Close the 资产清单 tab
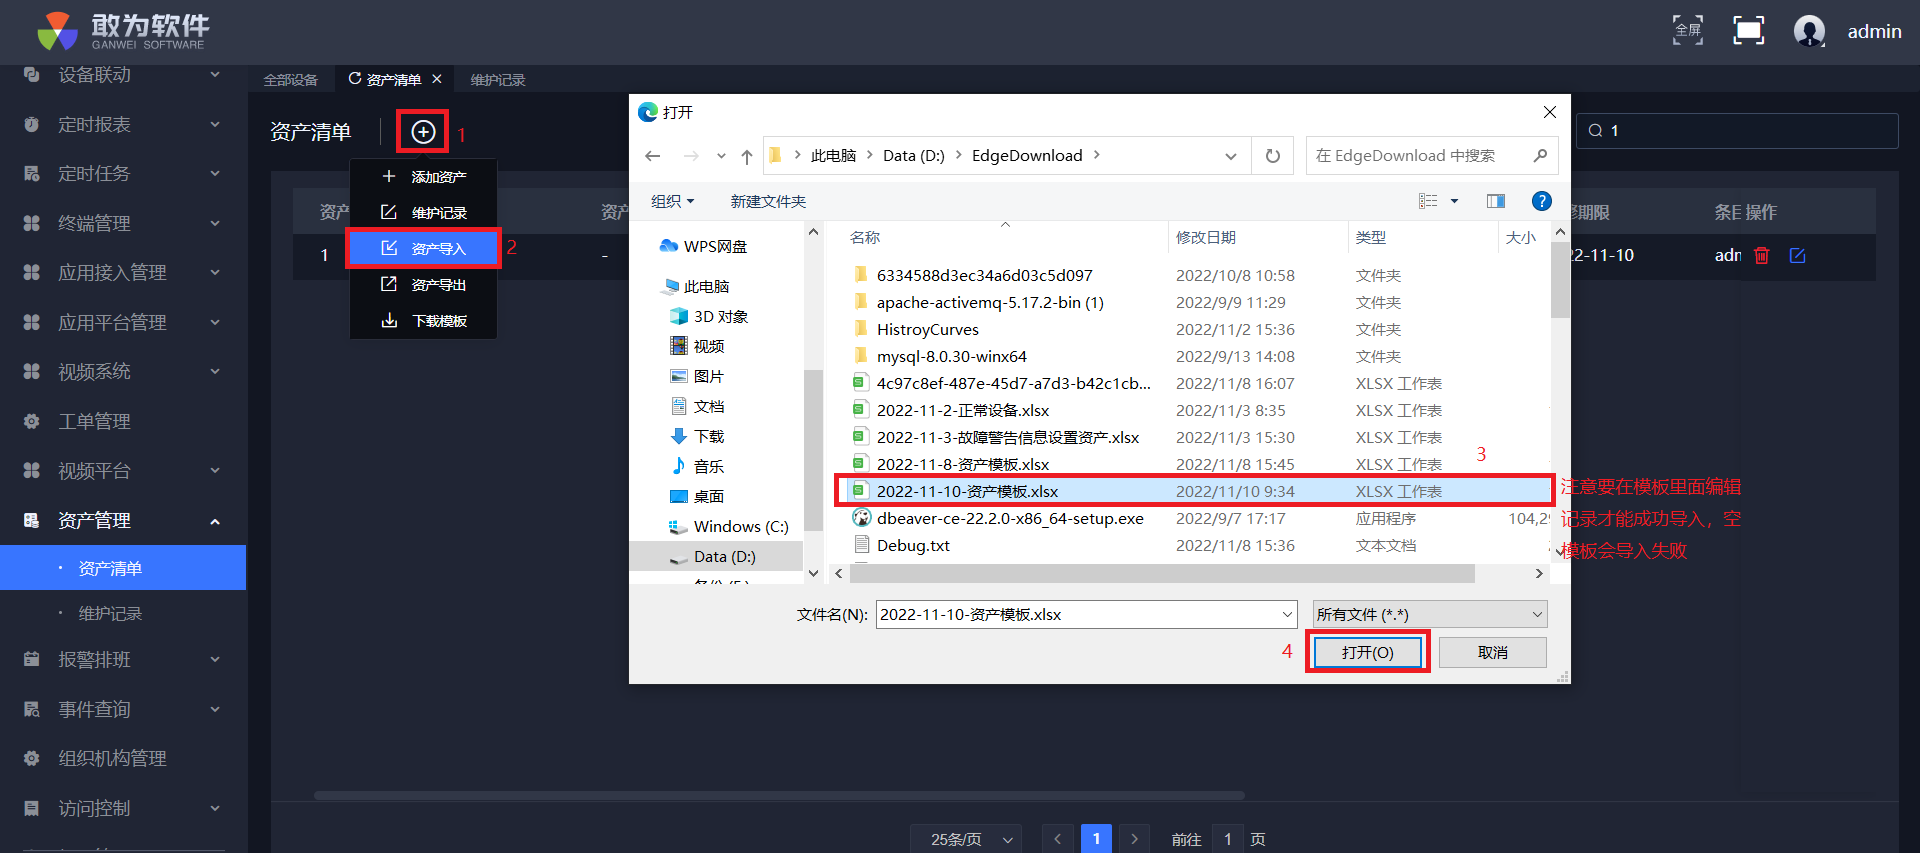Screen dimensions: 1920x853 coord(437,79)
